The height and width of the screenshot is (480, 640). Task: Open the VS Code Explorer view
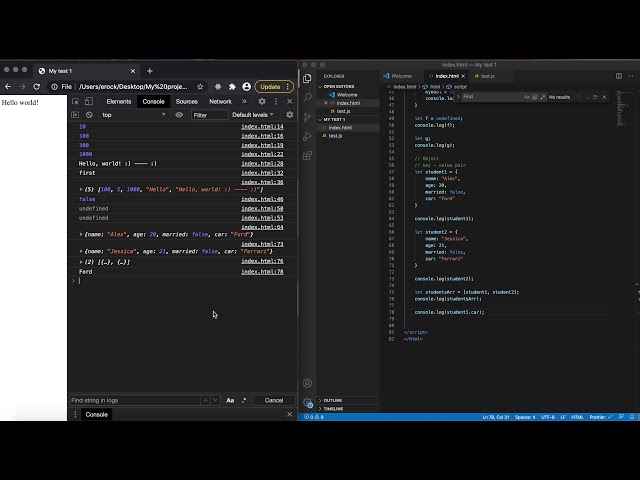(x=307, y=78)
